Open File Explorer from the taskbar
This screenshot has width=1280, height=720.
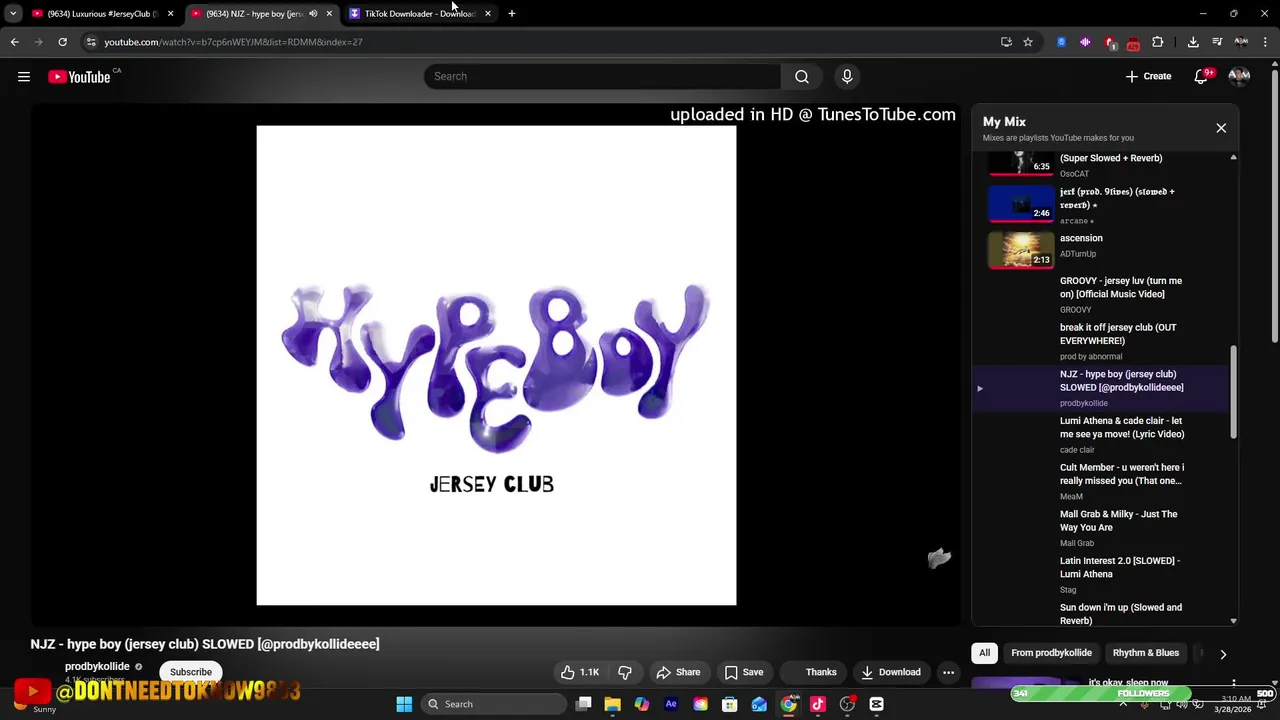(612, 704)
